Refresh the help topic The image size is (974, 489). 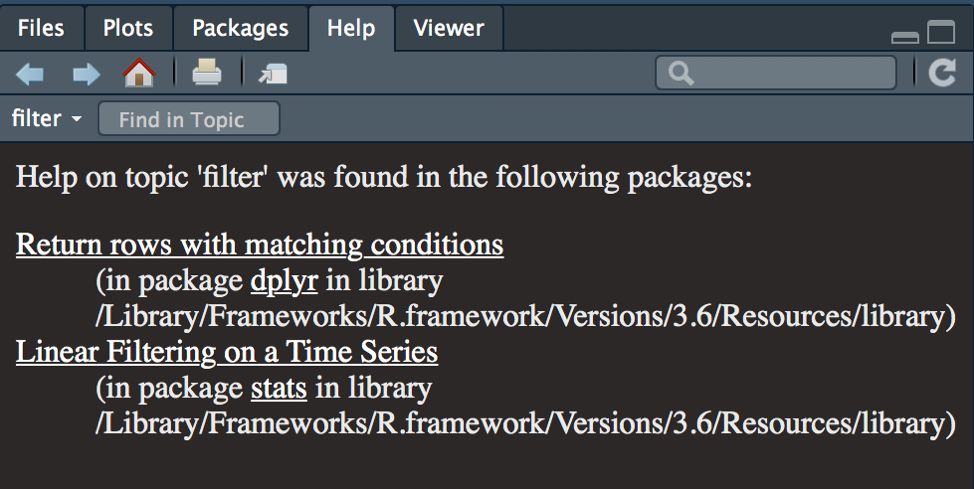[x=941, y=72]
